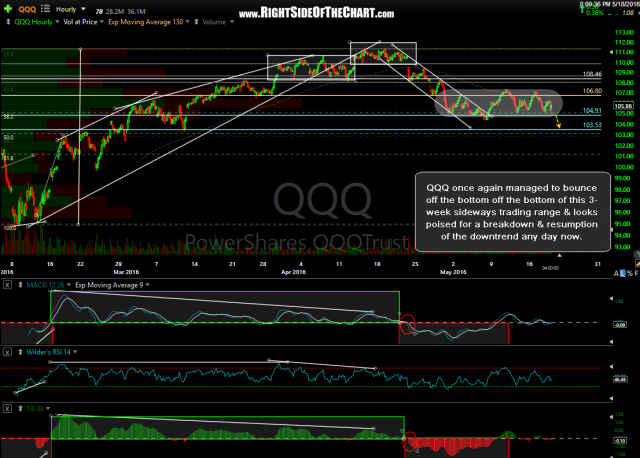640x458 pixels.
Task: Select the RSI value label 46.49
Action: 620,380
